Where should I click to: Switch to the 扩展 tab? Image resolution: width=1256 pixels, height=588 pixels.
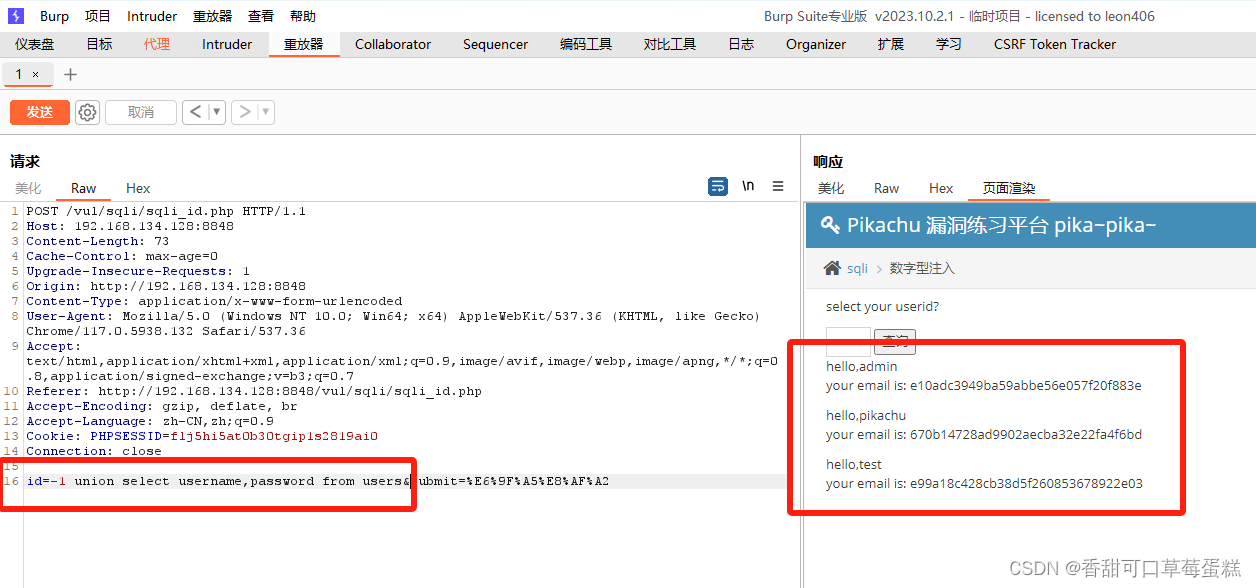(x=891, y=44)
